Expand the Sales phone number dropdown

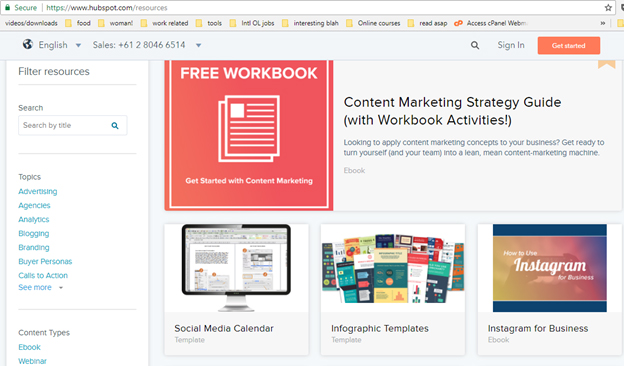(x=198, y=45)
